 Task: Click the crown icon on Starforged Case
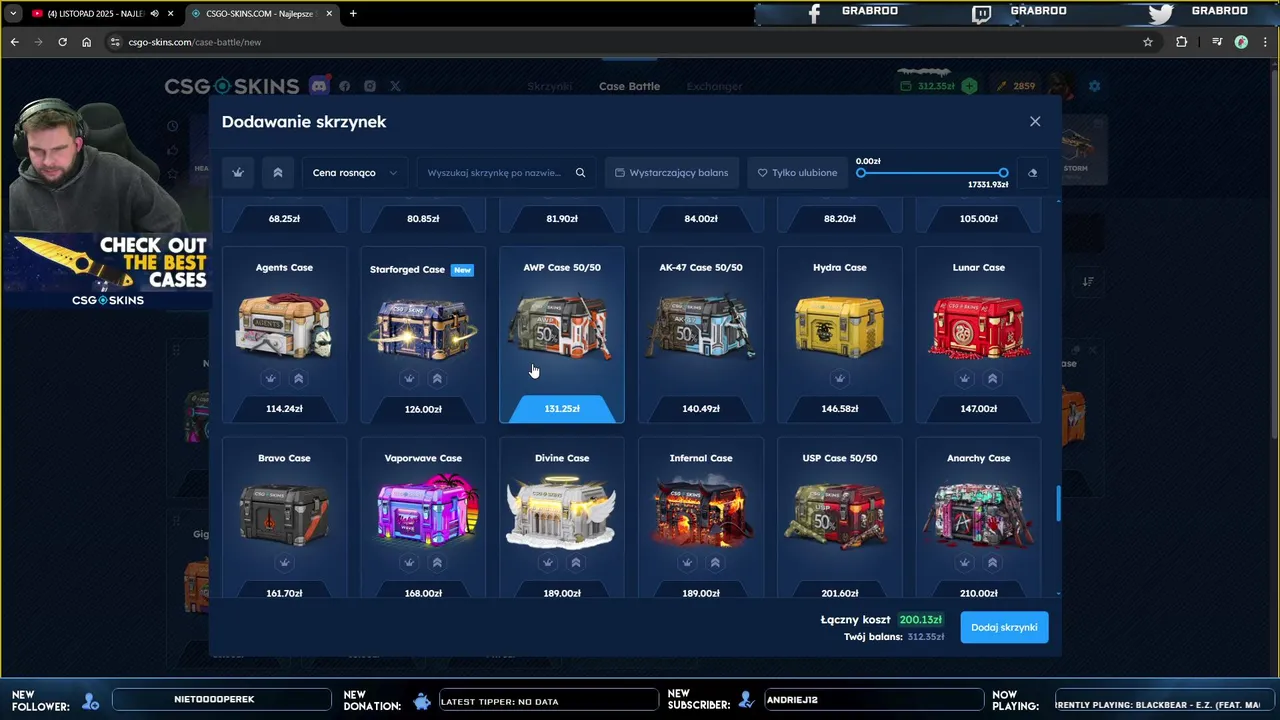[x=409, y=378]
